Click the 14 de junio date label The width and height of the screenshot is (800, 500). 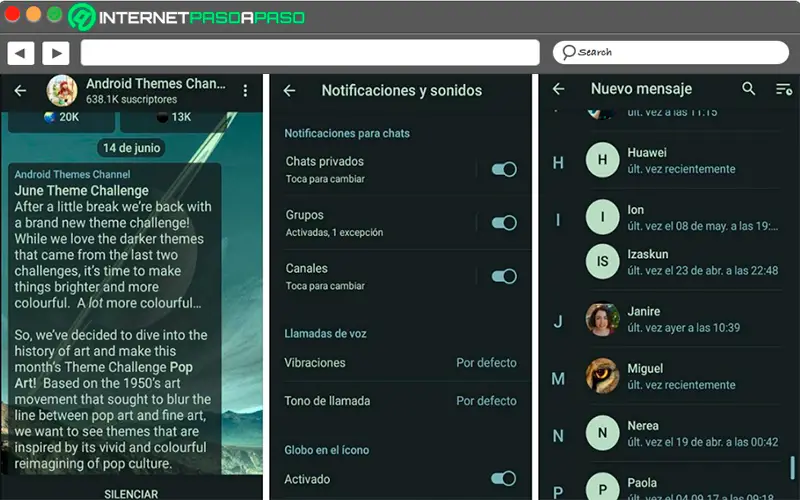tap(132, 148)
